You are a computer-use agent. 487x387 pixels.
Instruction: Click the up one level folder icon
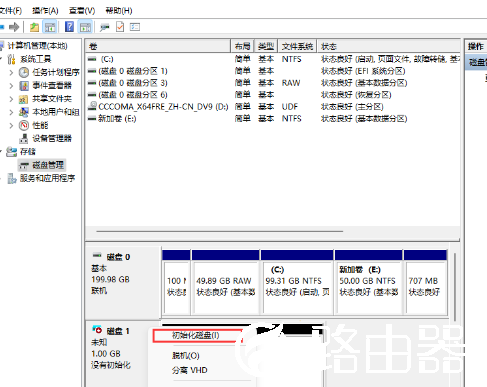(34, 27)
